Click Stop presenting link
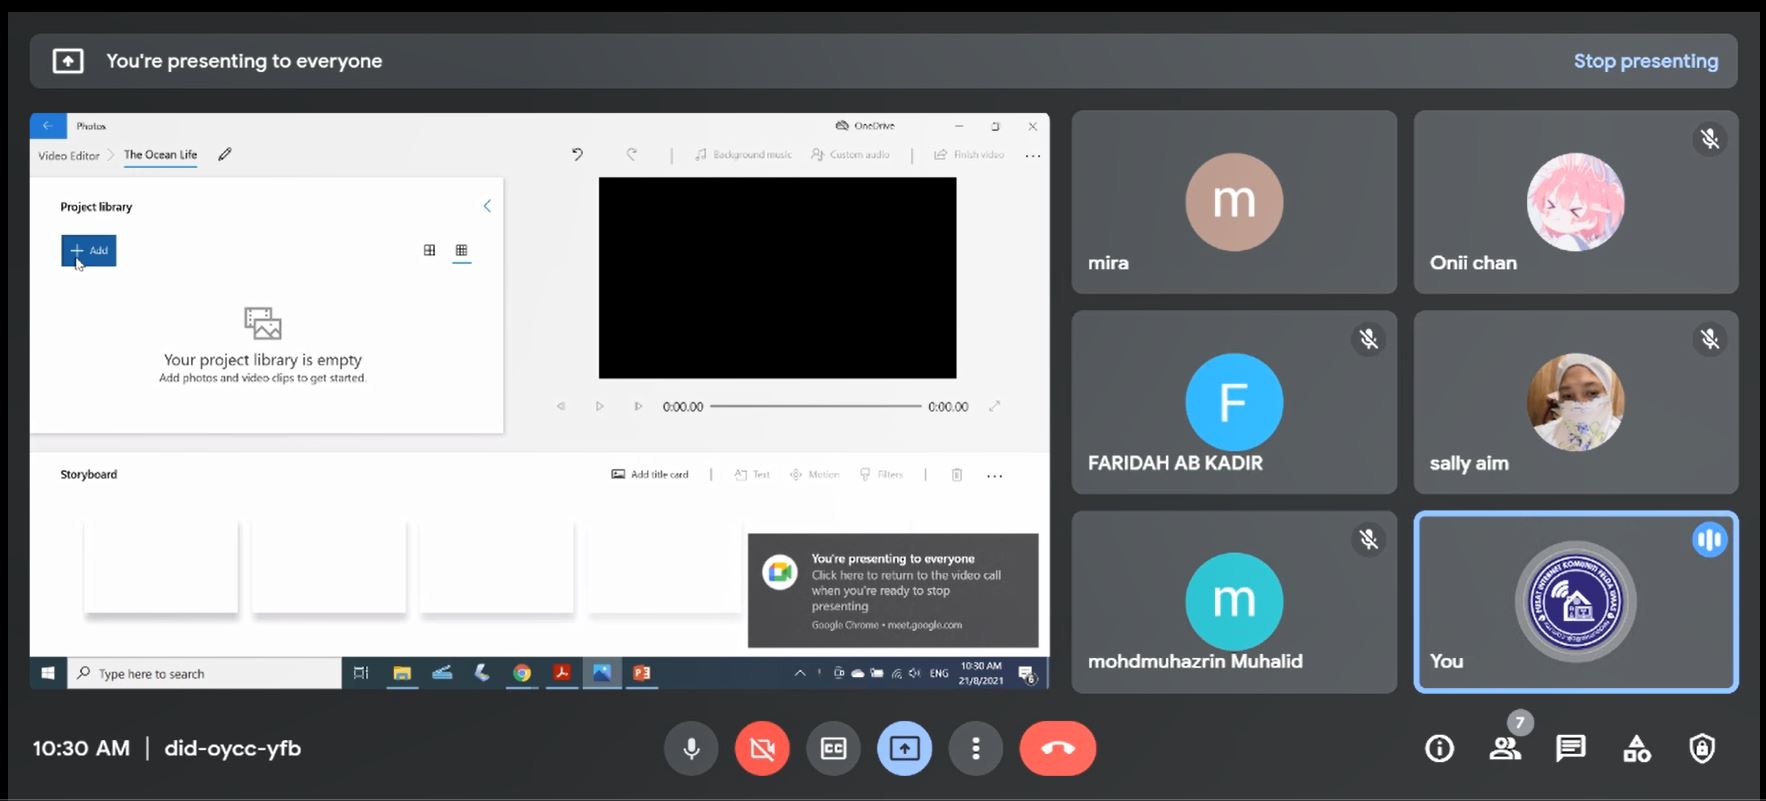1766x801 pixels. [1645, 61]
